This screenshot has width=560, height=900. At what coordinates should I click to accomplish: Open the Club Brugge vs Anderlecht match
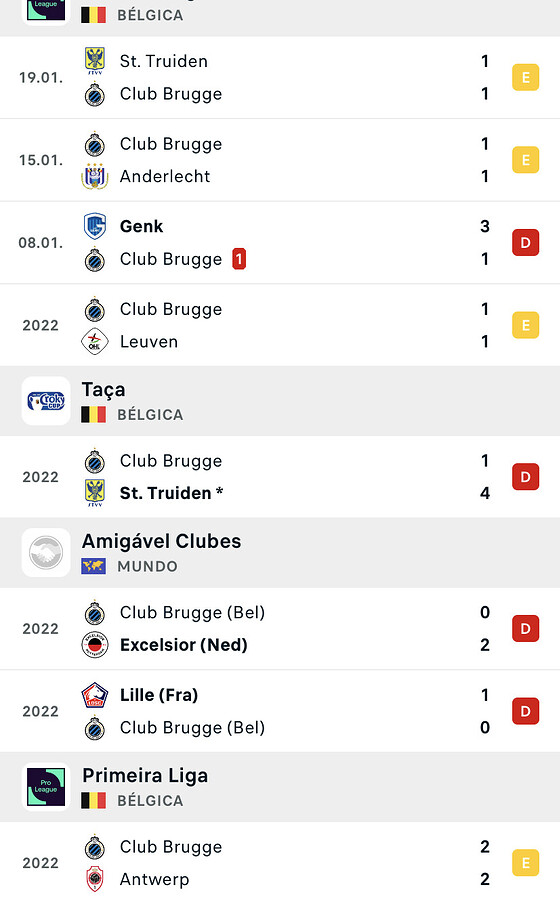(x=280, y=160)
